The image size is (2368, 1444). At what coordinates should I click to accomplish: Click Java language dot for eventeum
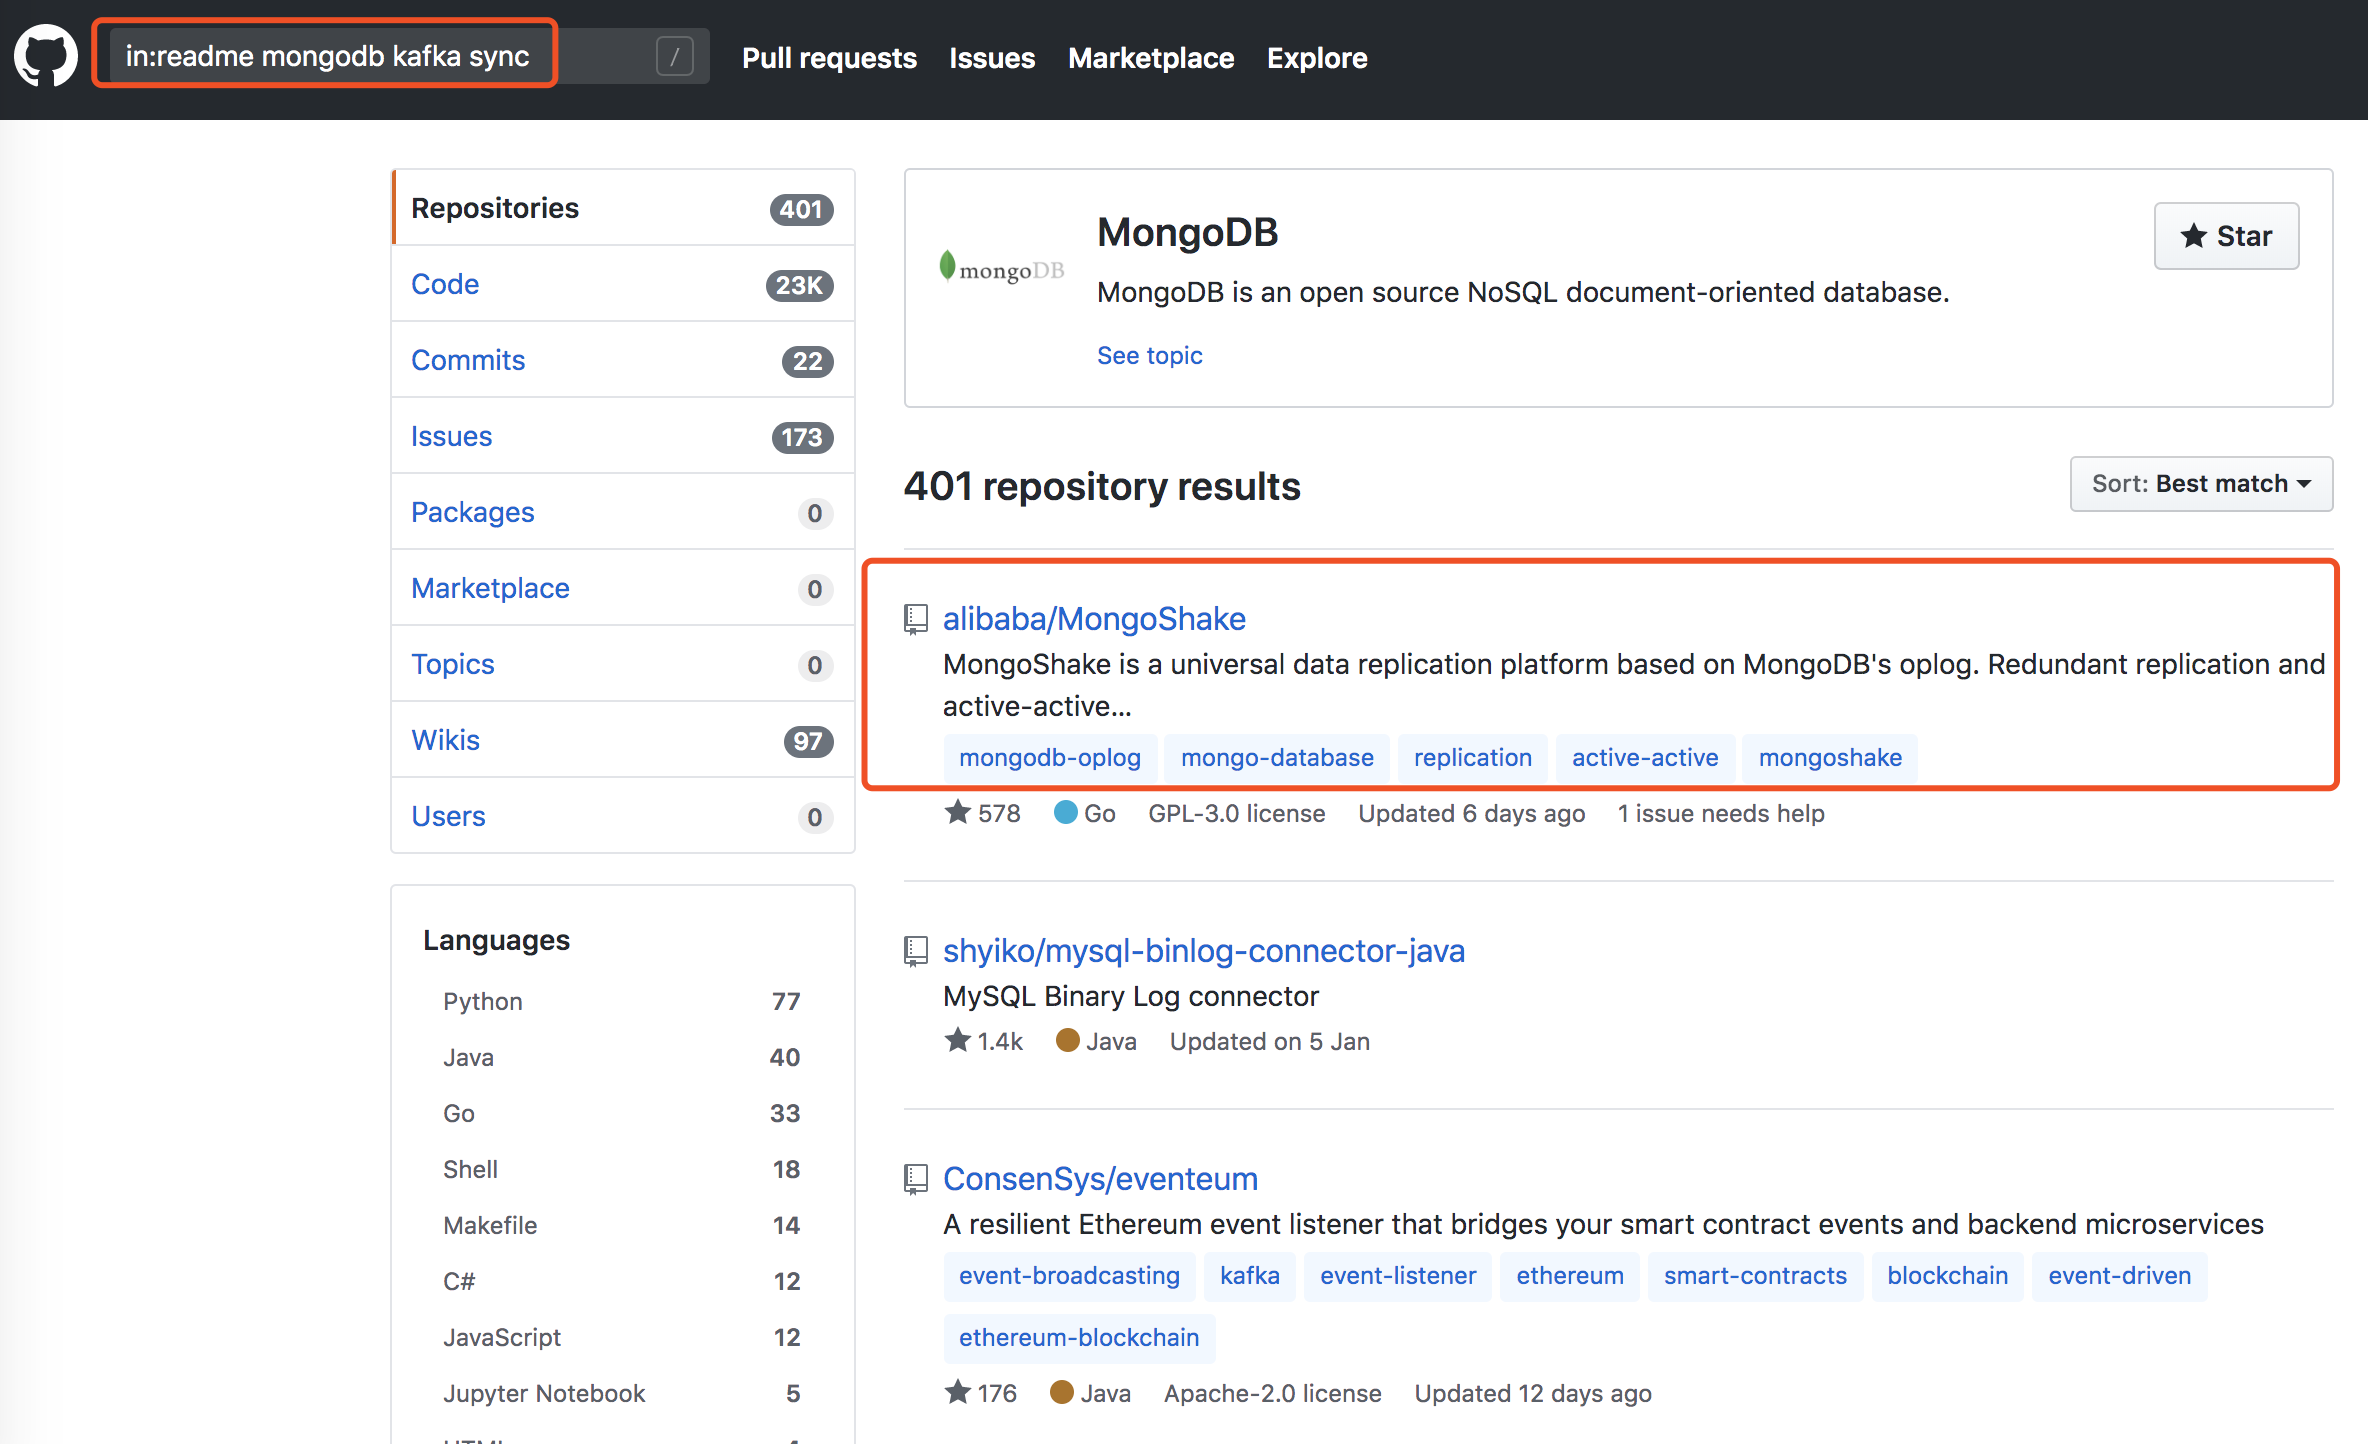click(x=1062, y=1392)
